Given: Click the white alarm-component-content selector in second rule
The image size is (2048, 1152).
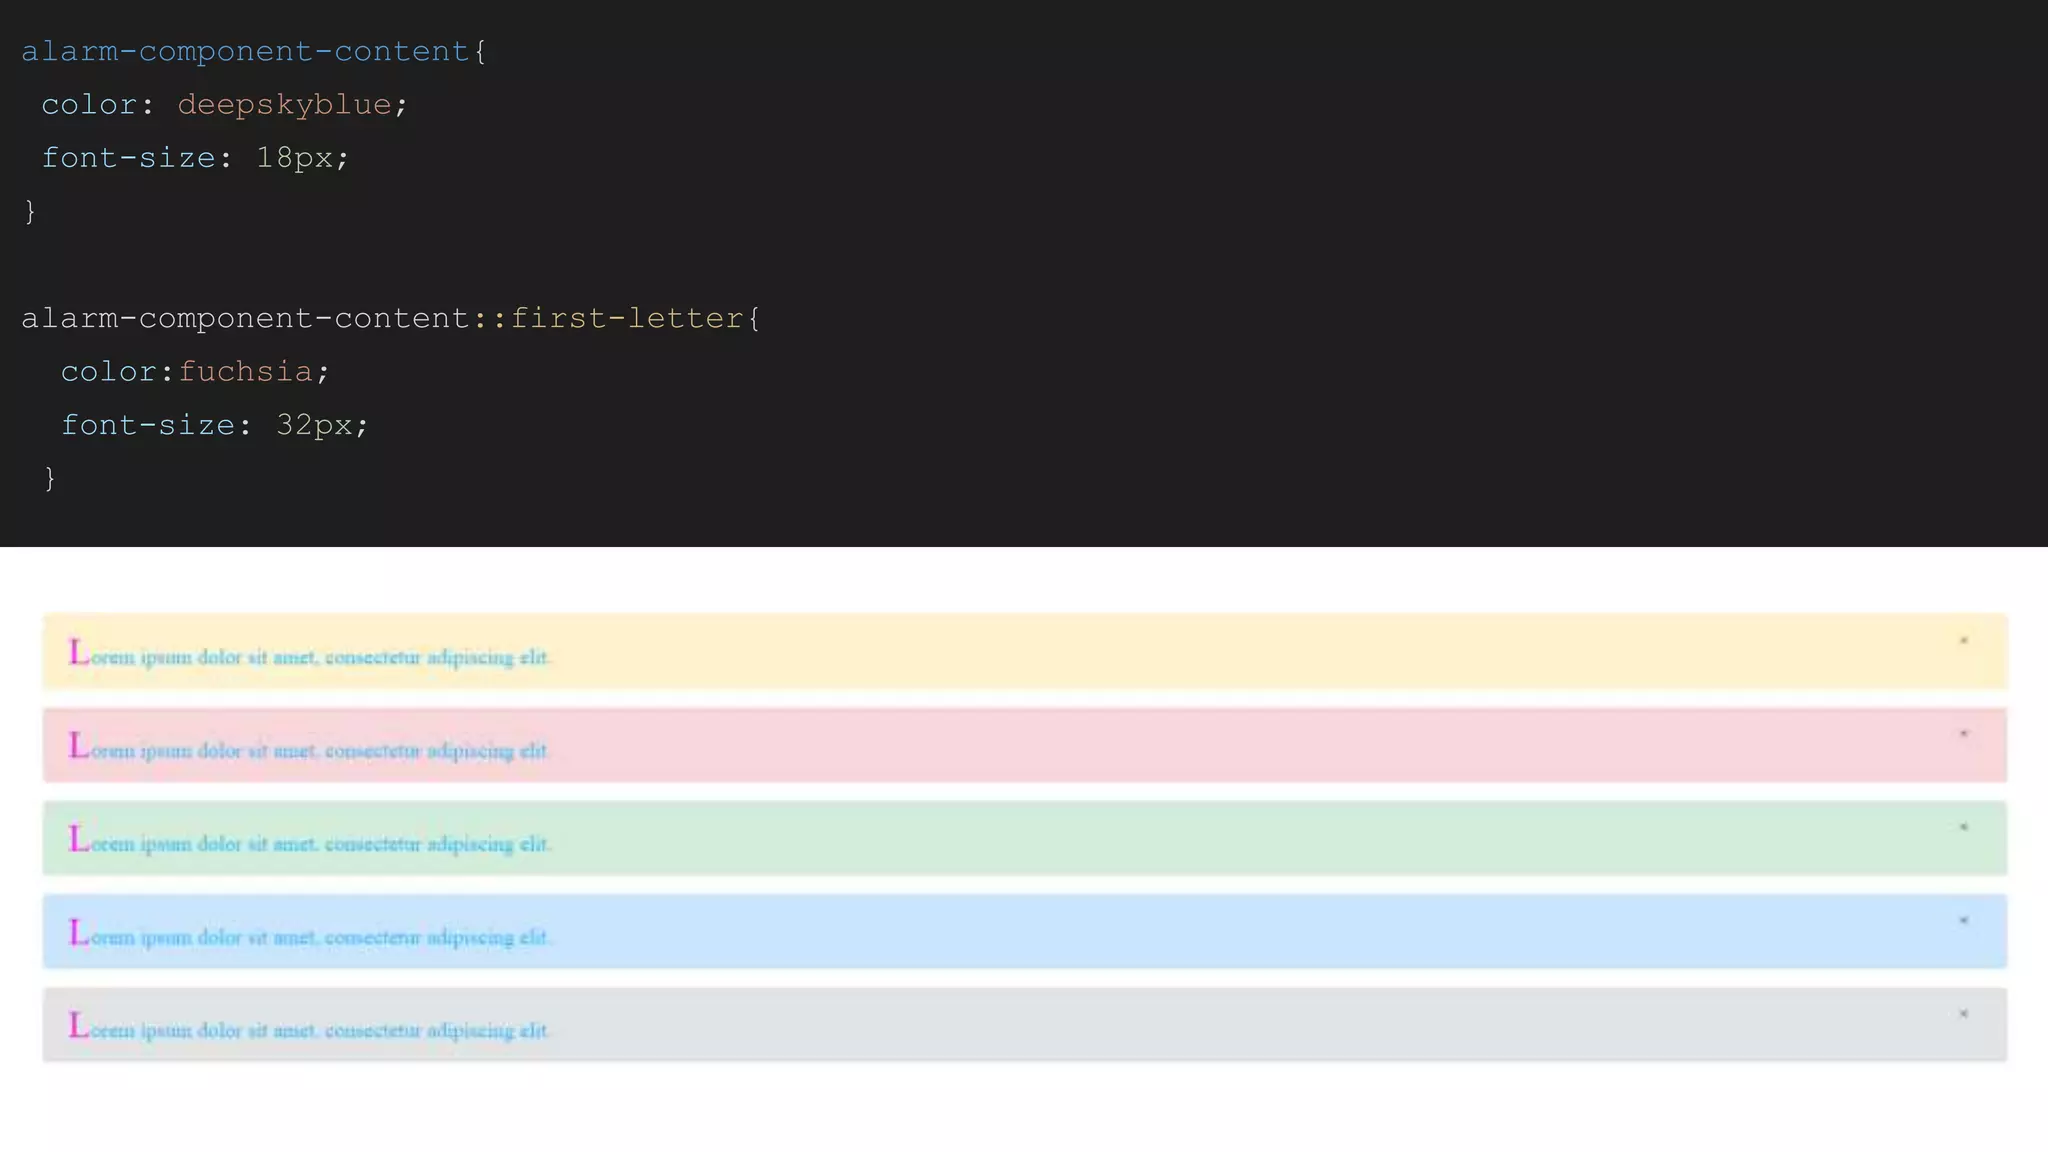Looking at the screenshot, I should (245, 318).
